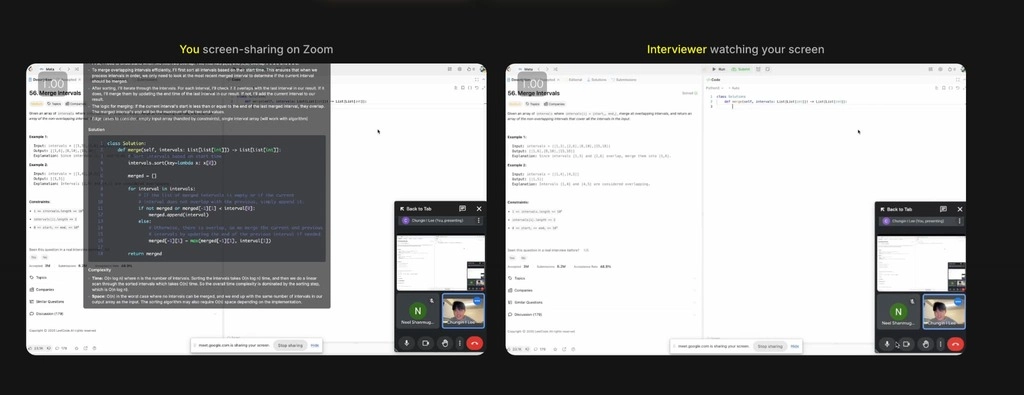Click Back to Tab in right Meet panel
This screenshot has height=395, width=1024.
pos(896,210)
